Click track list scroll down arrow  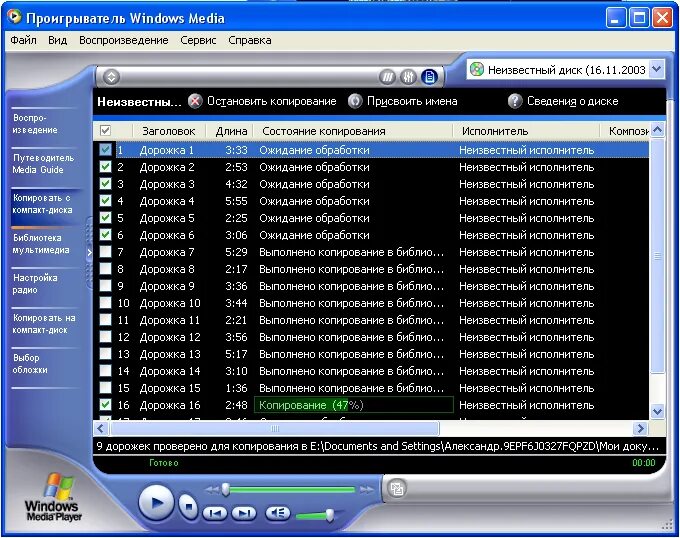tap(657, 411)
